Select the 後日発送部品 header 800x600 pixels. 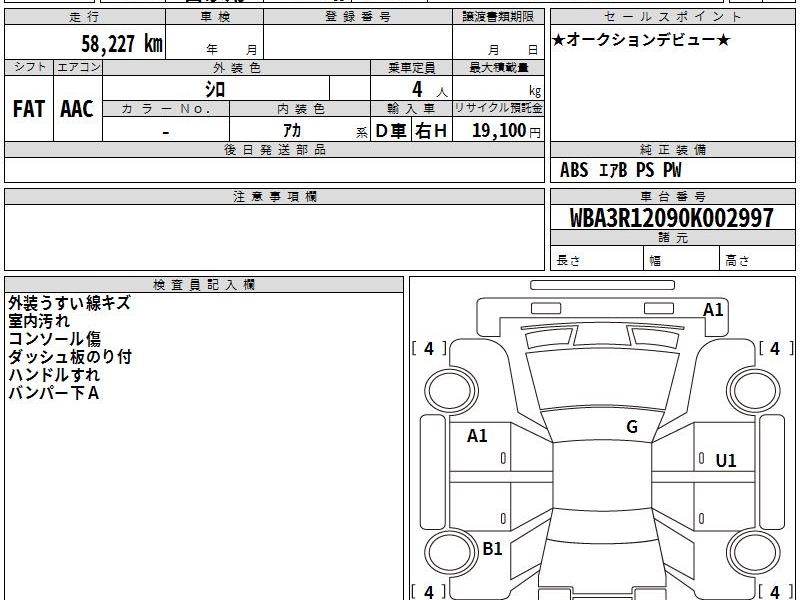pos(274,149)
